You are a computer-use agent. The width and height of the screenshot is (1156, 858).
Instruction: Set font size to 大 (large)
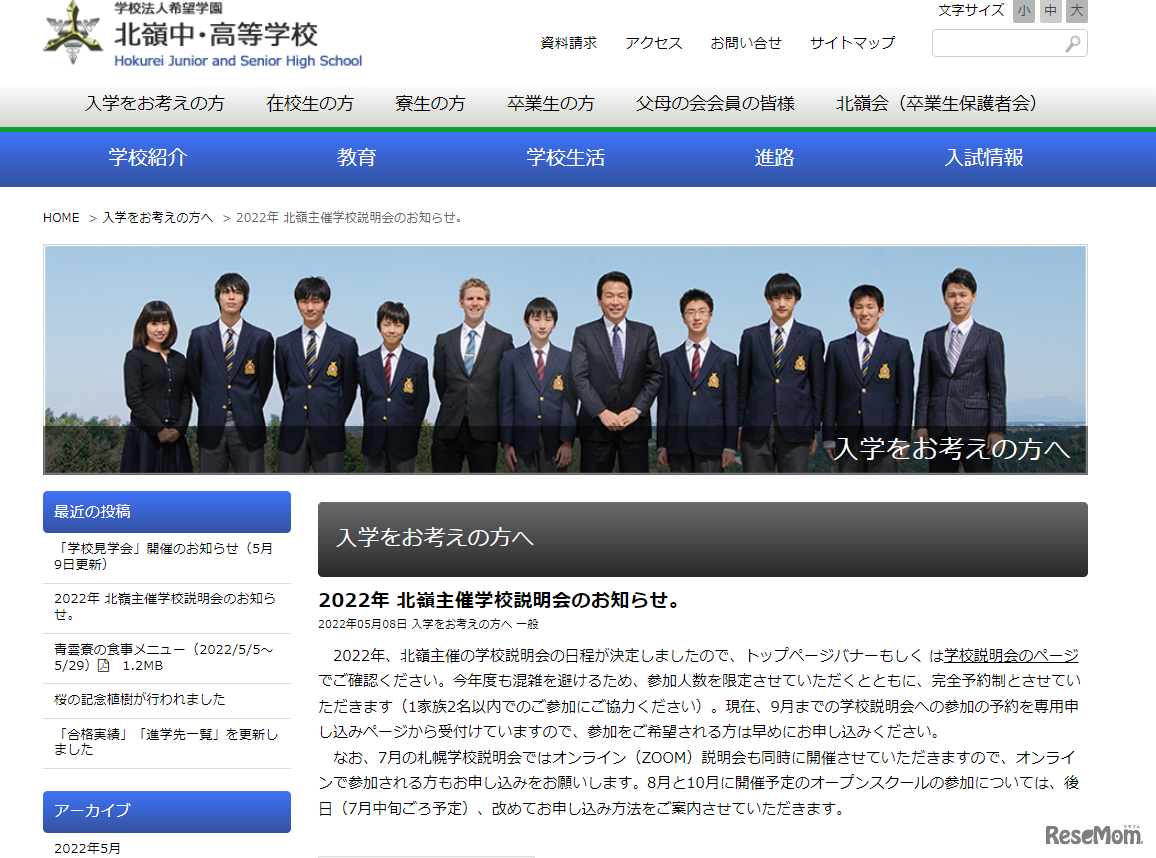pyautogui.click(x=1077, y=11)
